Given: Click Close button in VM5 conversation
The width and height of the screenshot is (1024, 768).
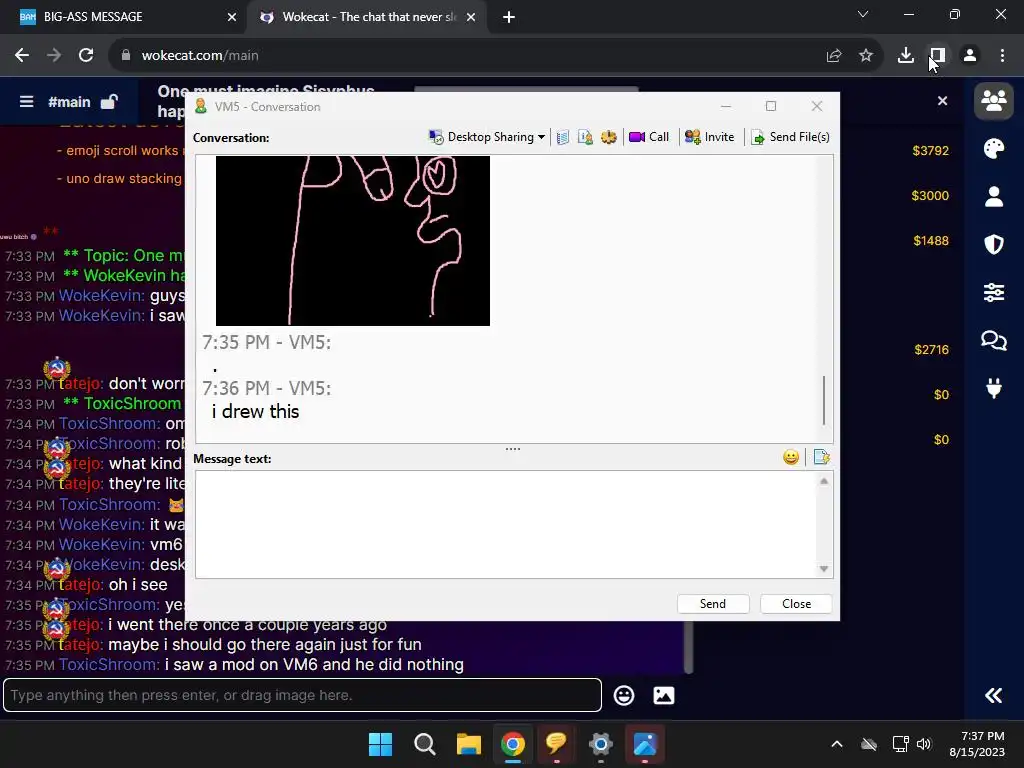Looking at the screenshot, I should click(796, 604).
